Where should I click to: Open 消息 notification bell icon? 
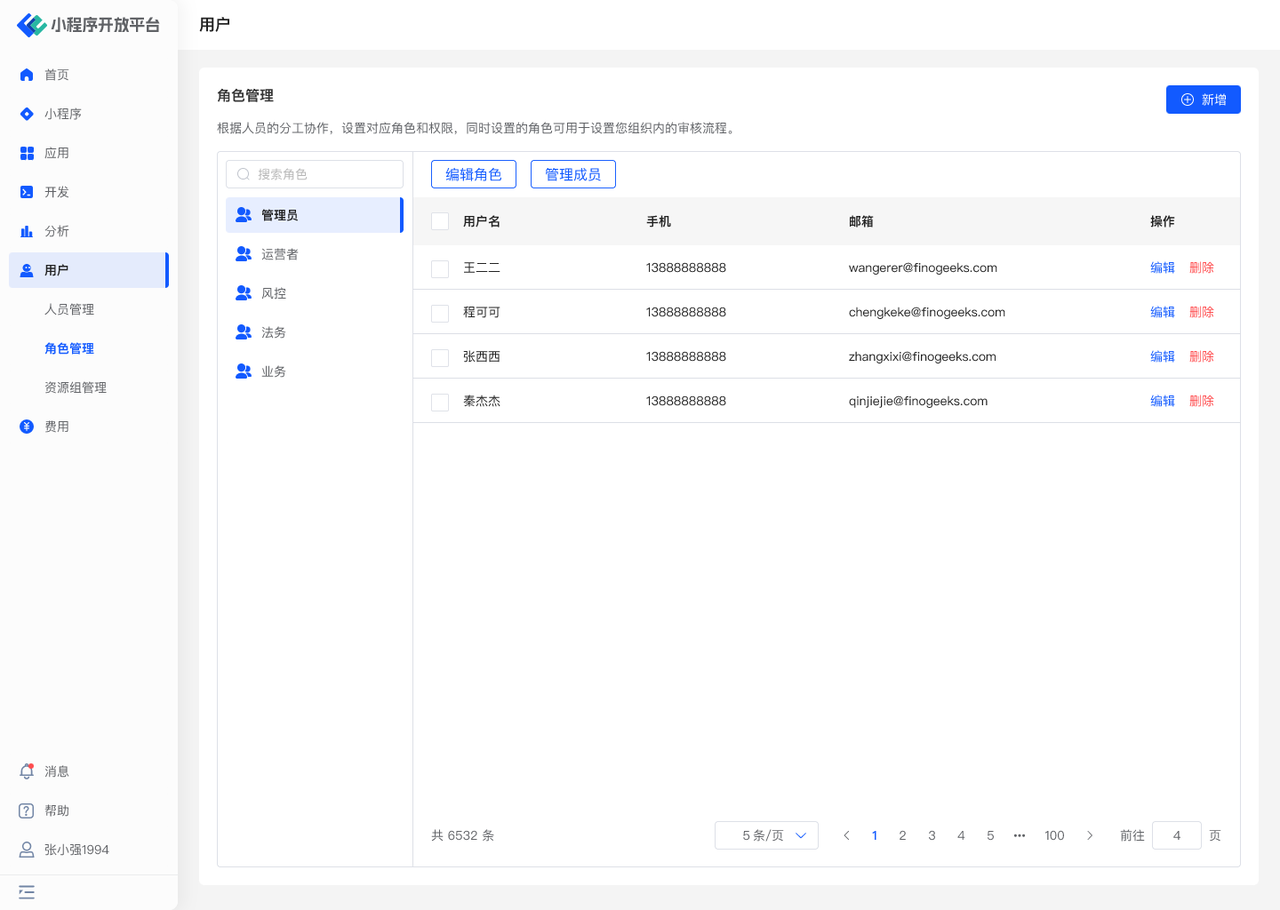27,772
